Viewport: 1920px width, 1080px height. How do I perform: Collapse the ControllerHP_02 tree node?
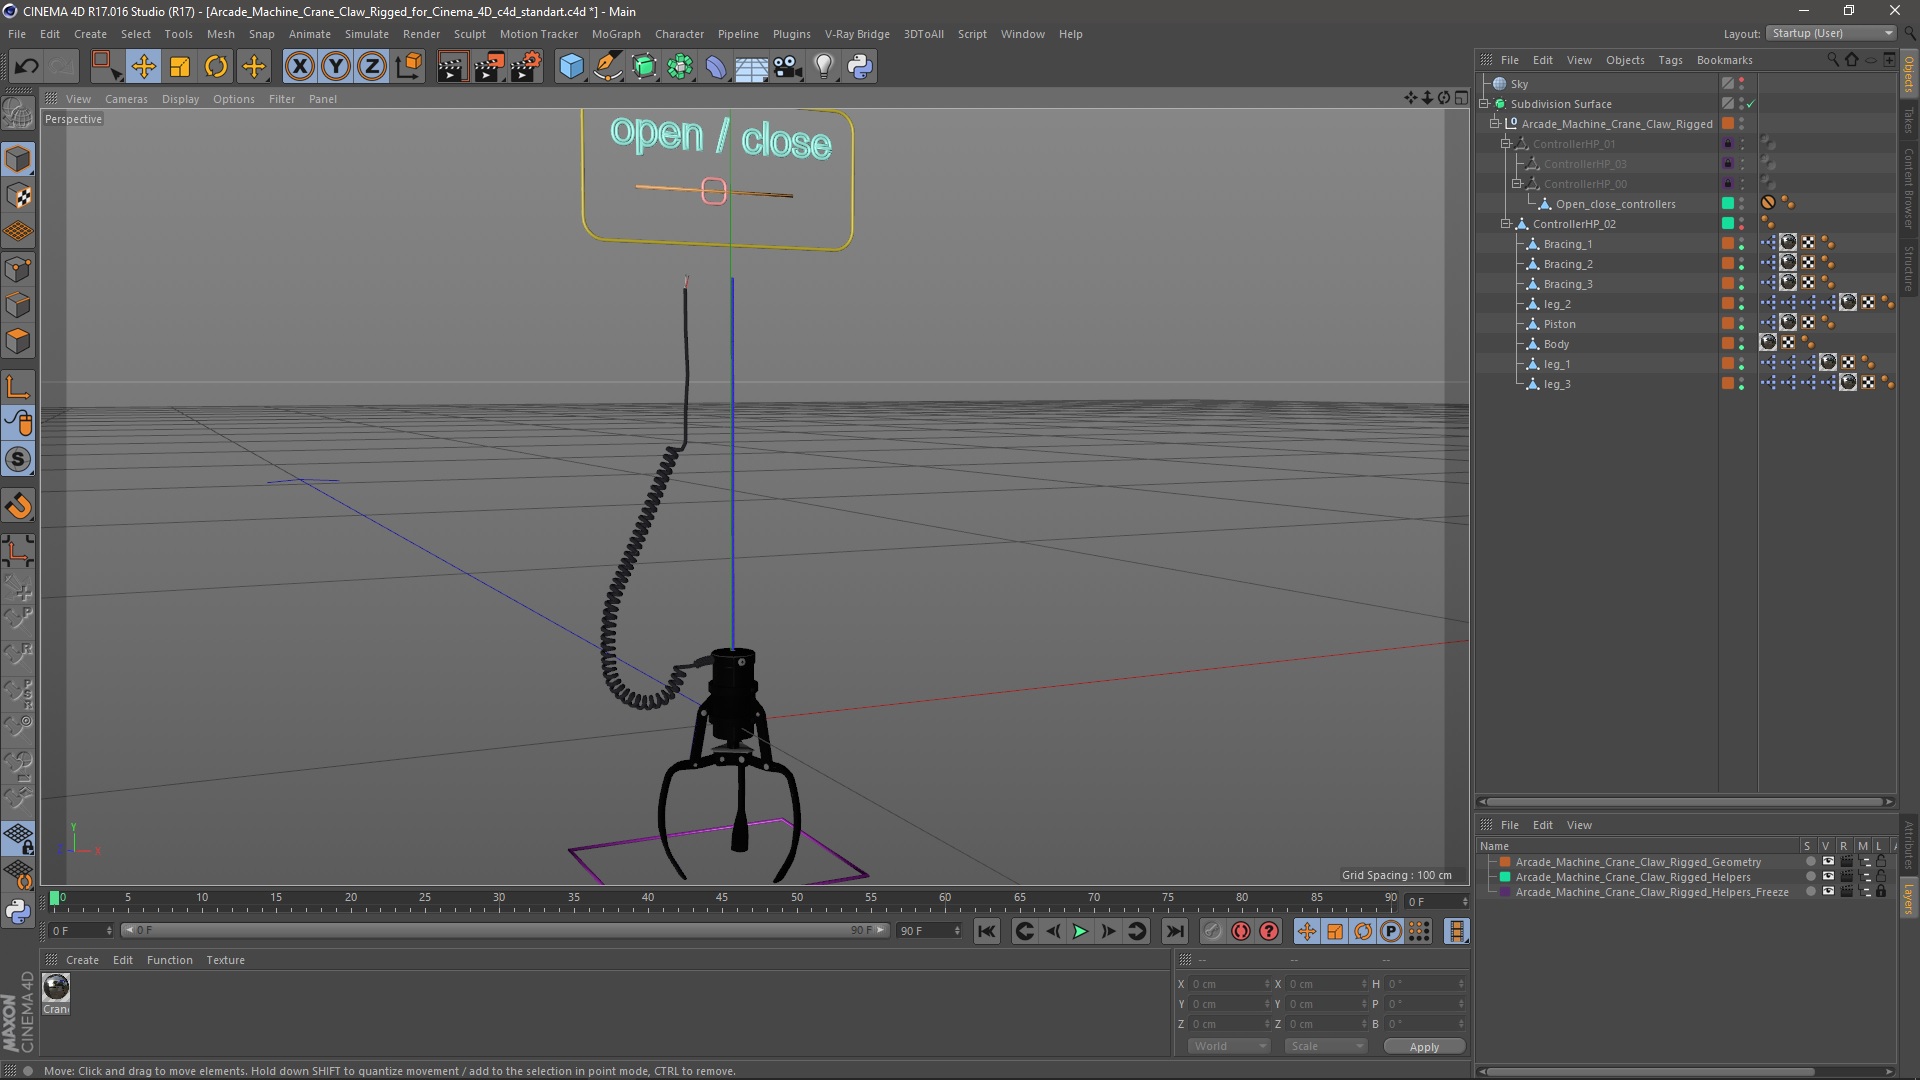tap(1506, 224)
